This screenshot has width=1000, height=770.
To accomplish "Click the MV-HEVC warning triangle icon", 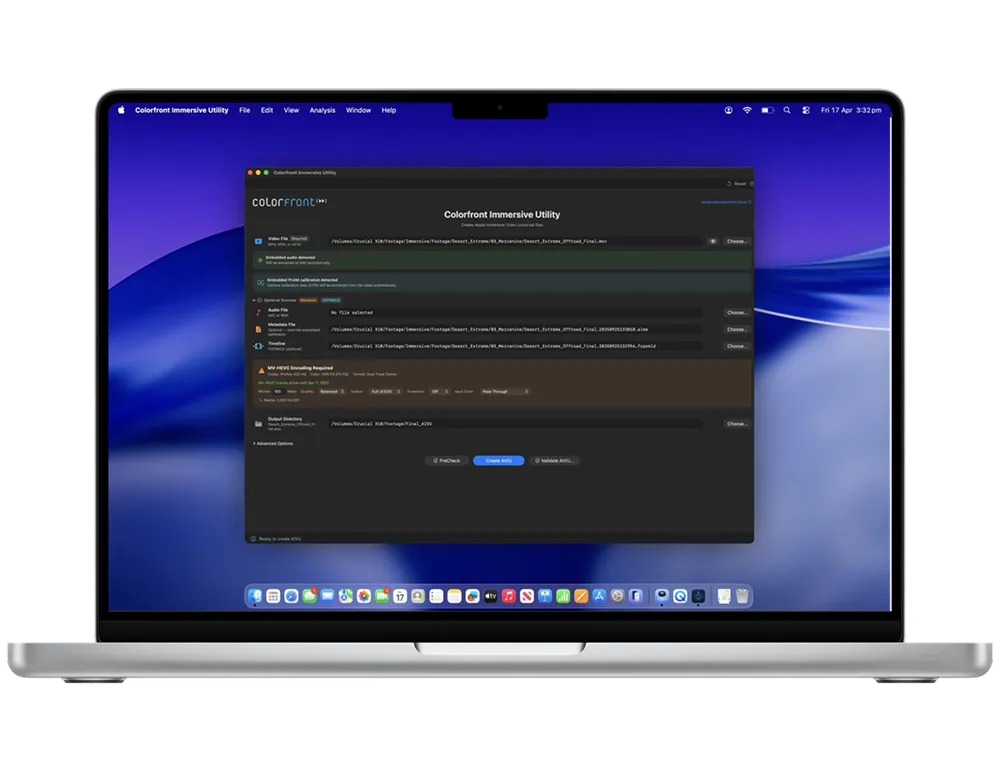I will click(x=261, y=371).
